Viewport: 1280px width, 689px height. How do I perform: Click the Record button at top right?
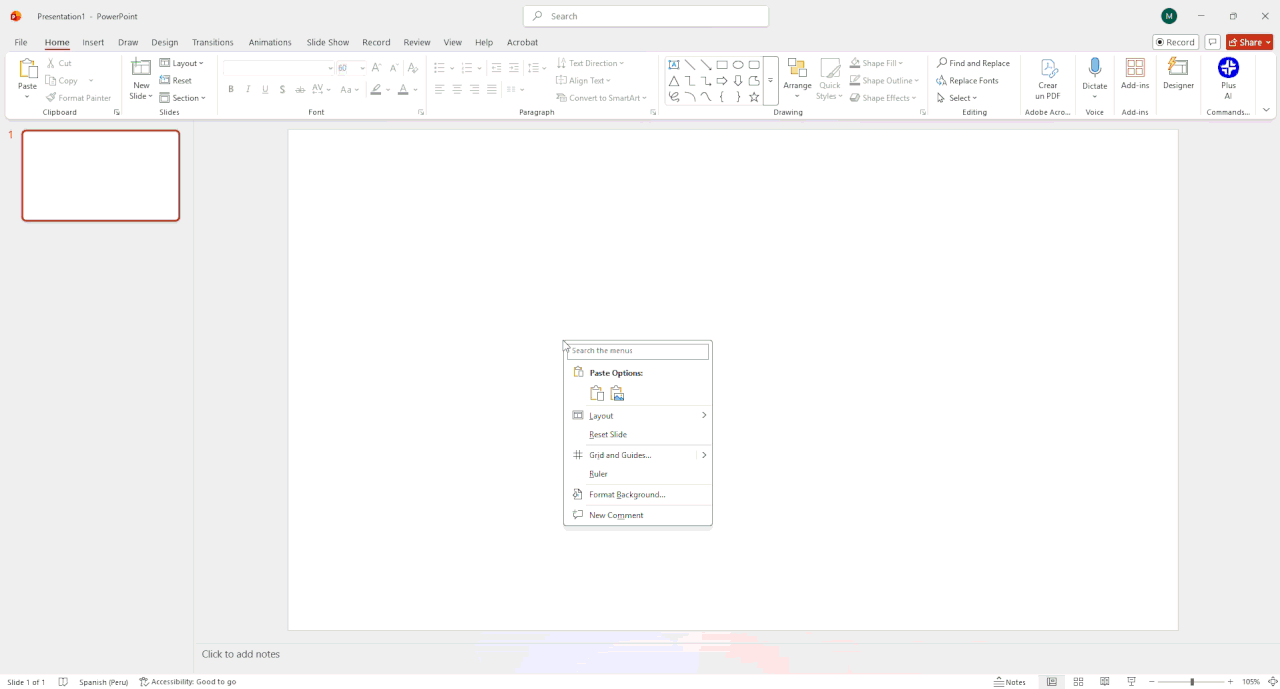[1175, 42]
